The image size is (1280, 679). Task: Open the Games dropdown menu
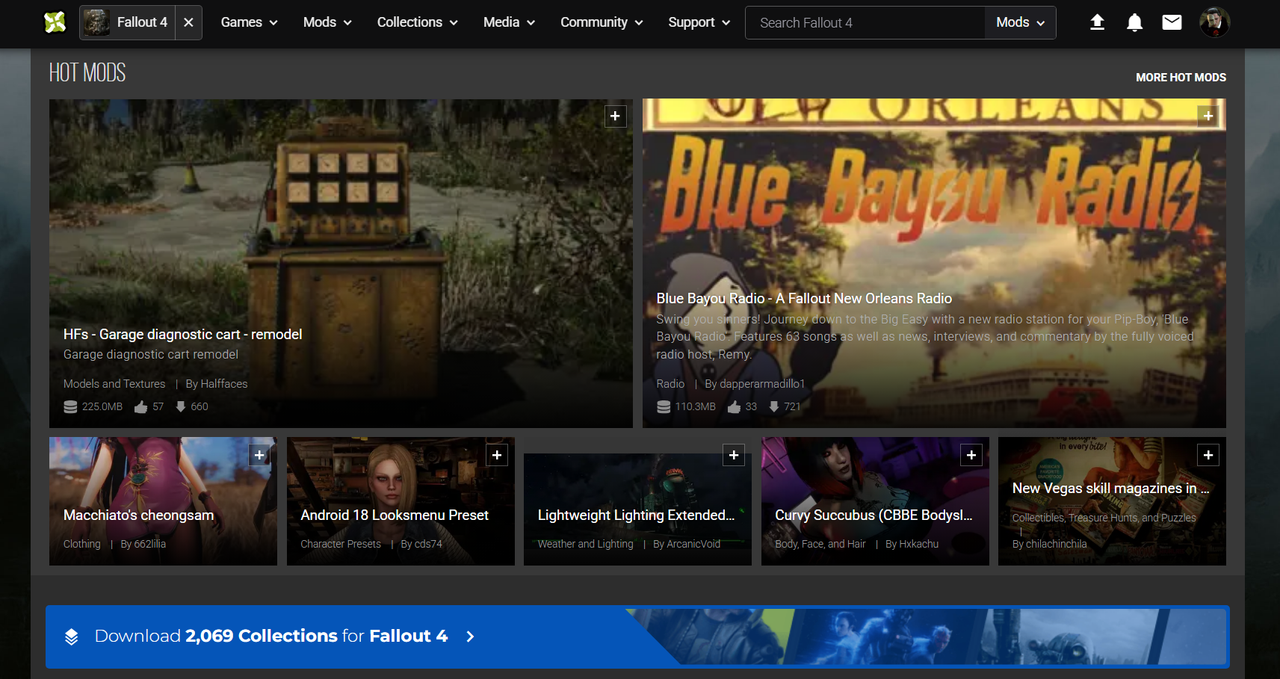(249, 22)
